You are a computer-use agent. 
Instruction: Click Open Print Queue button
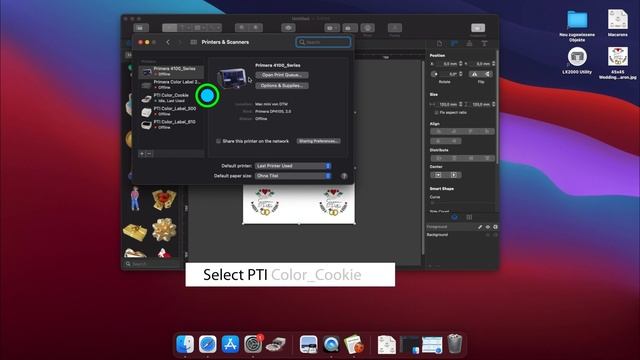coord(282,75)
